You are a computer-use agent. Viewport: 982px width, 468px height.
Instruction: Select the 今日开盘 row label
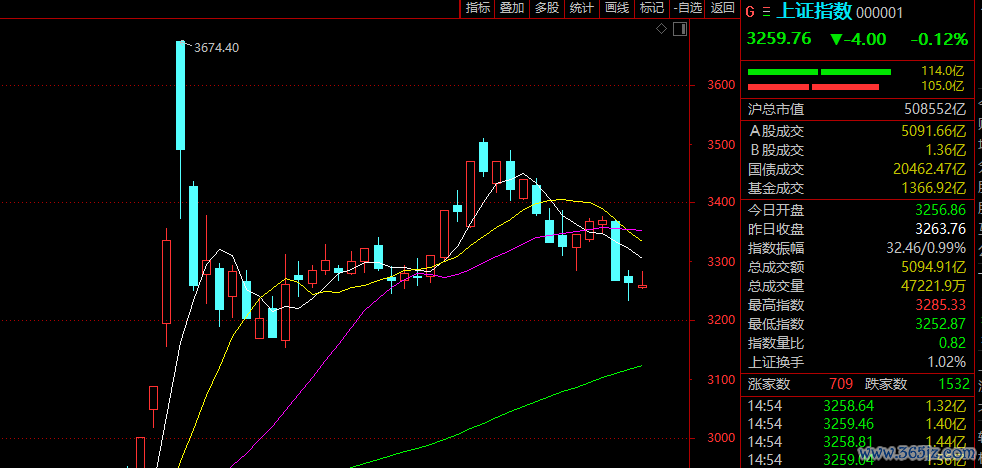pyautogui.click(x=776, y=209)
